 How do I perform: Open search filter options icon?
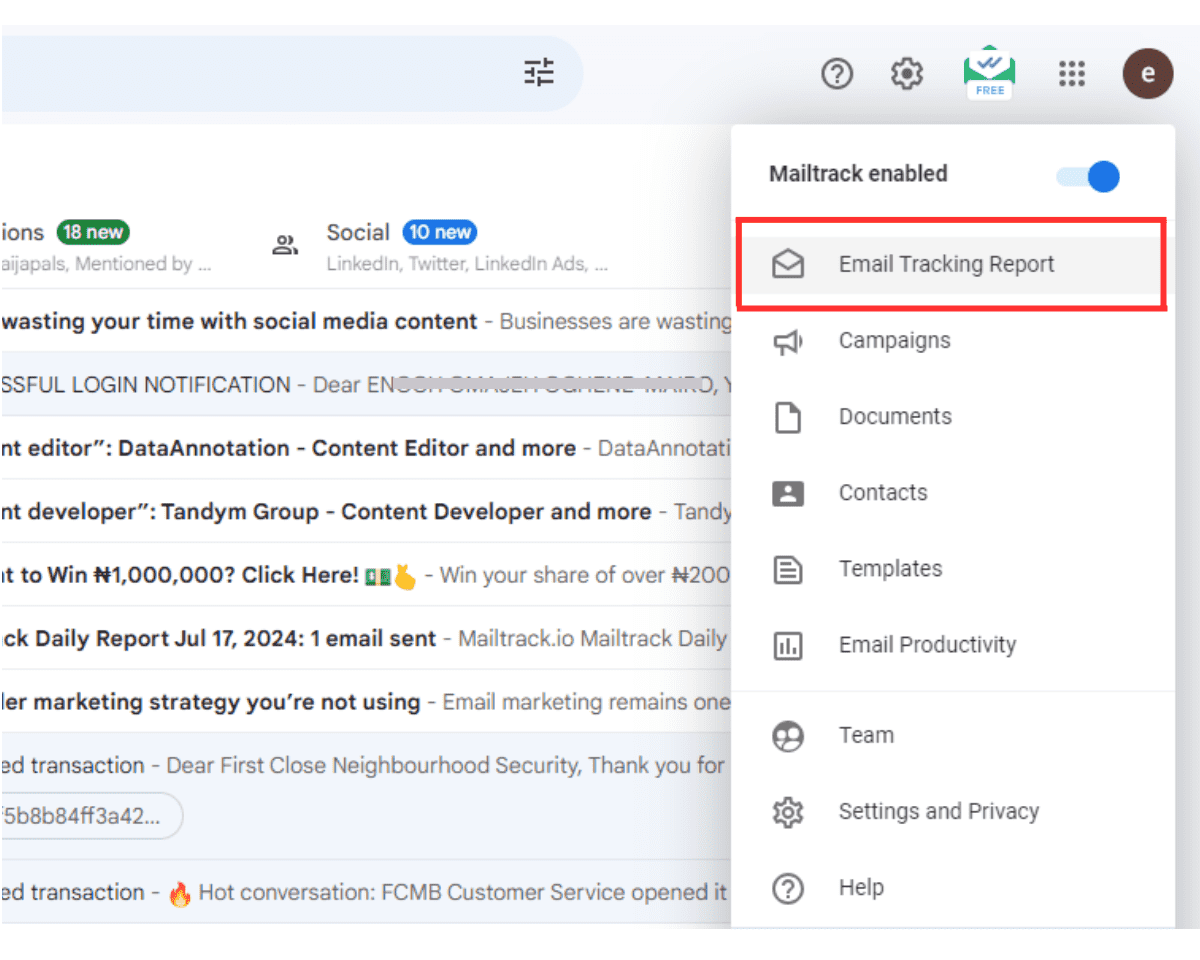tap(539, 73)
